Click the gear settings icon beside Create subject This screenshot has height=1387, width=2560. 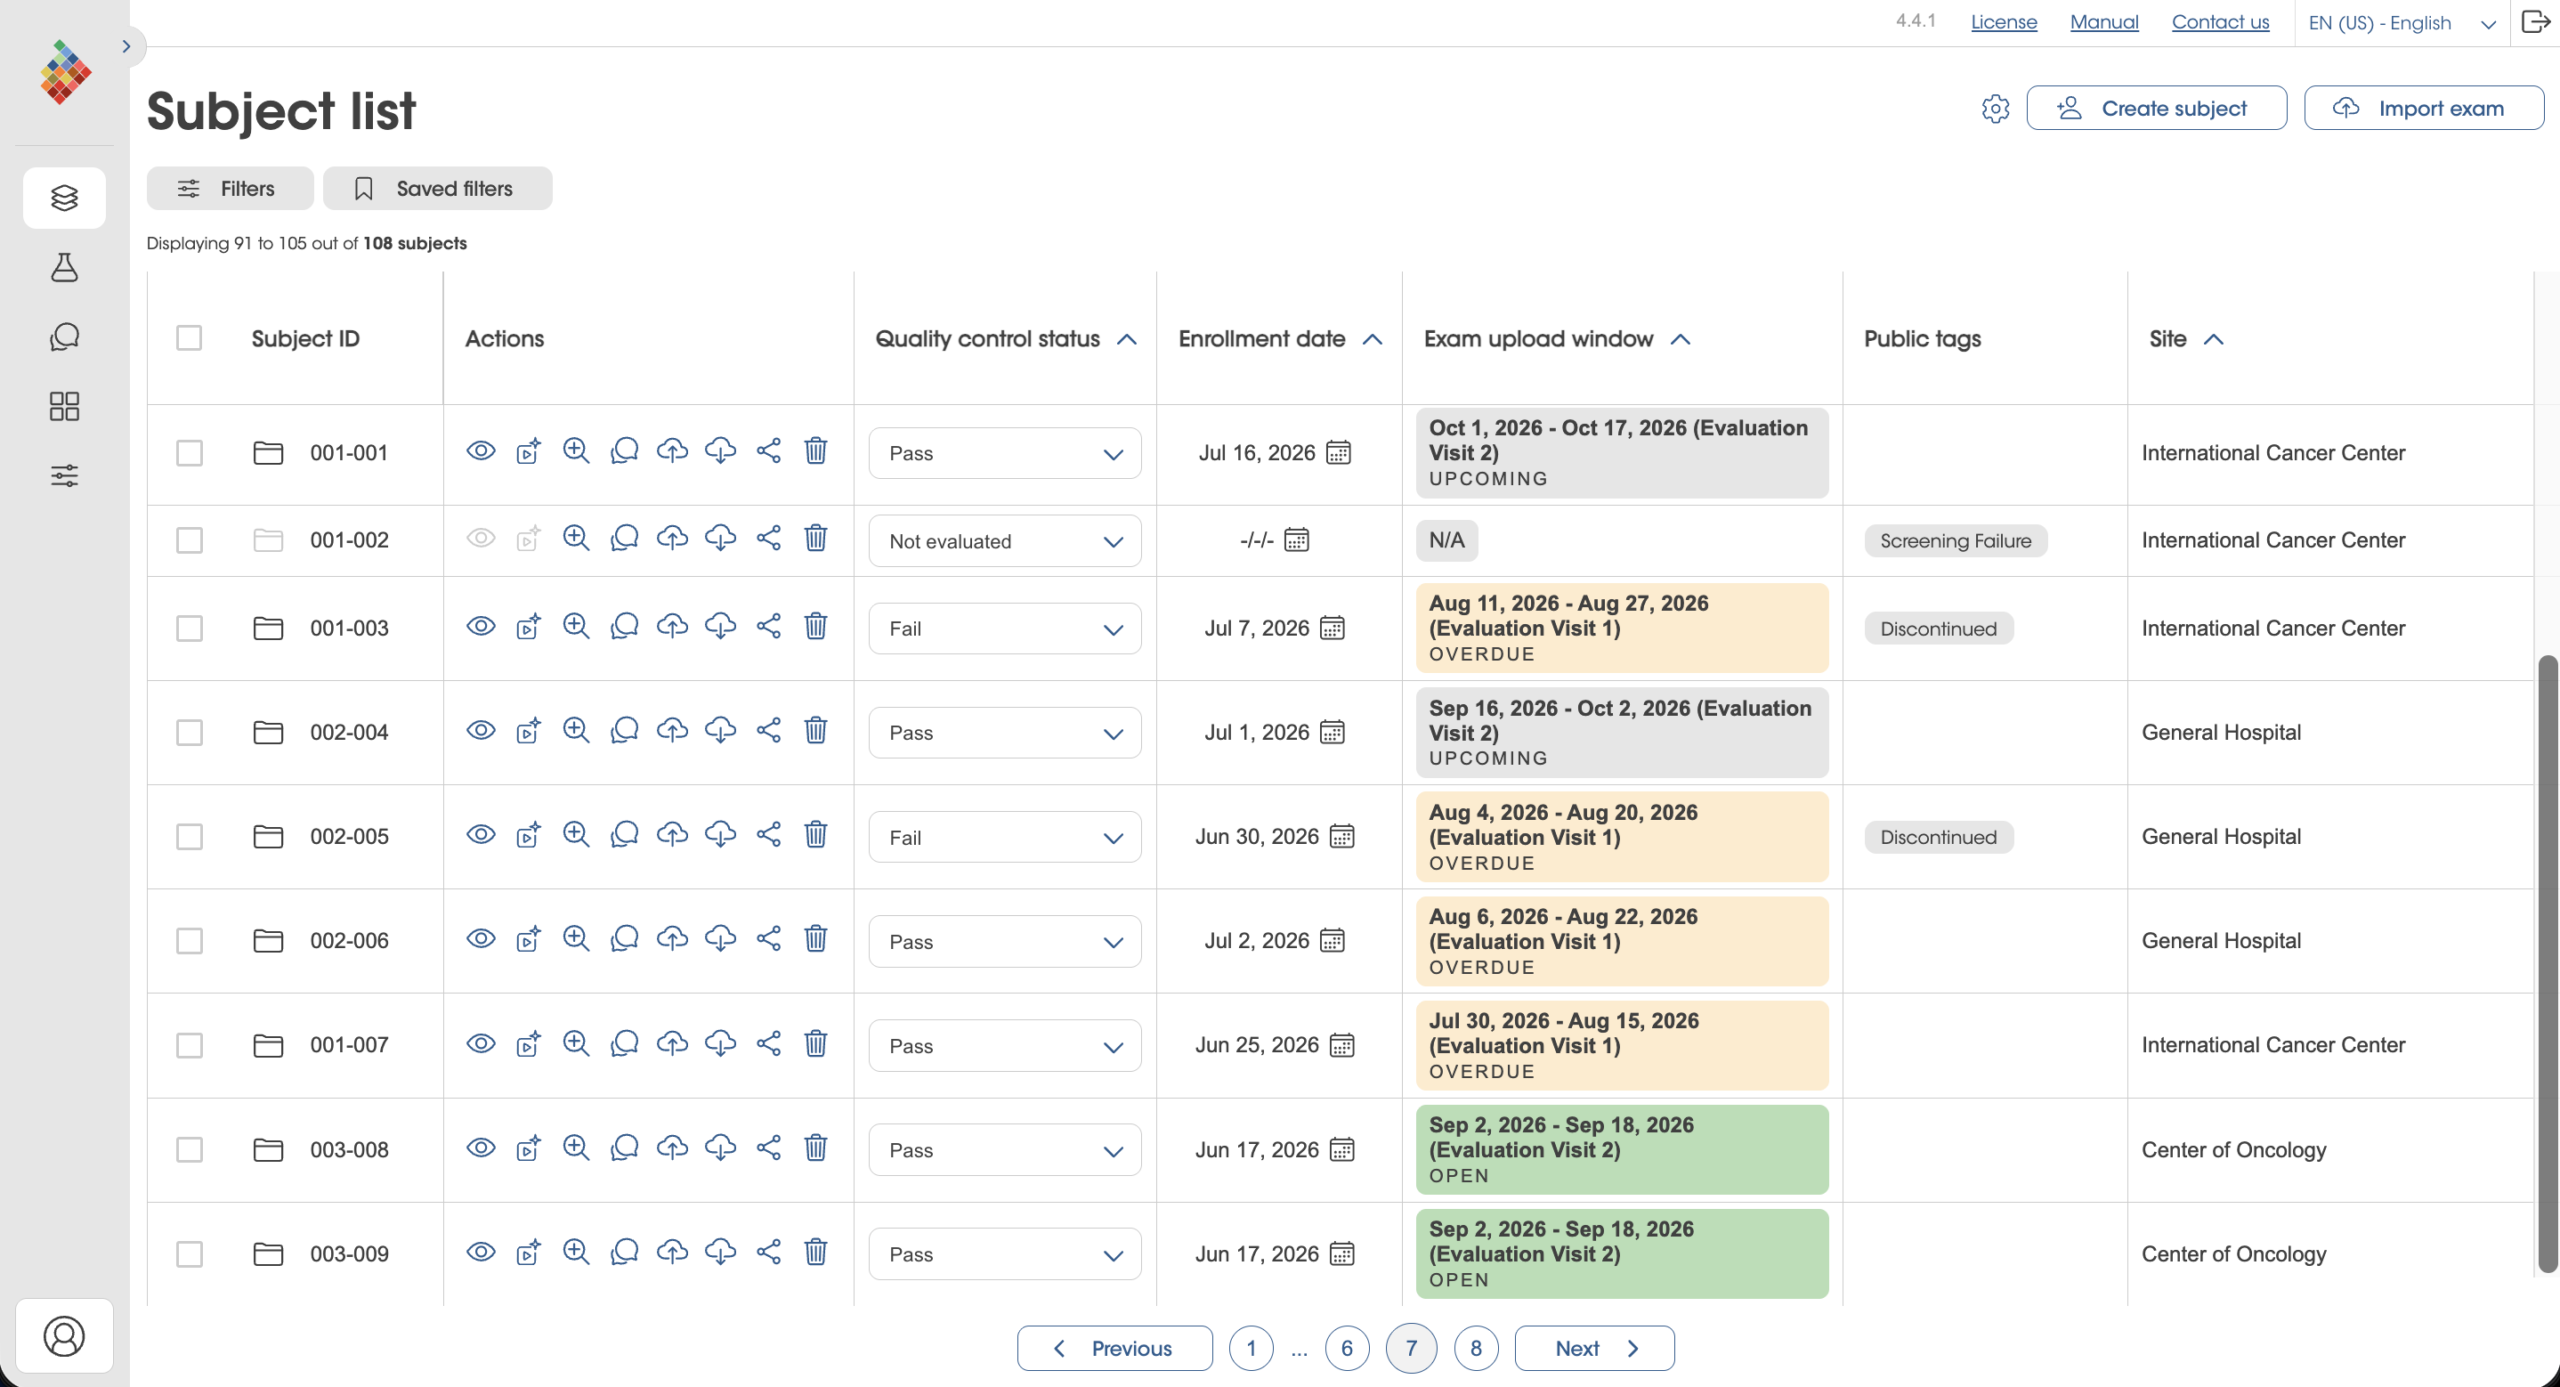coord(1995,108)
